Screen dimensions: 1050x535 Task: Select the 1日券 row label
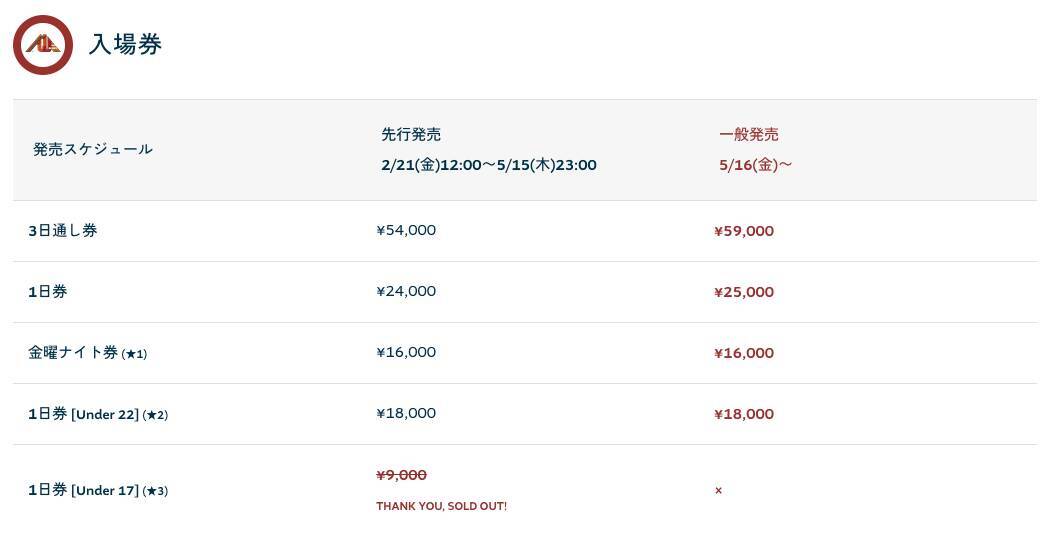[x=48, y=292]
